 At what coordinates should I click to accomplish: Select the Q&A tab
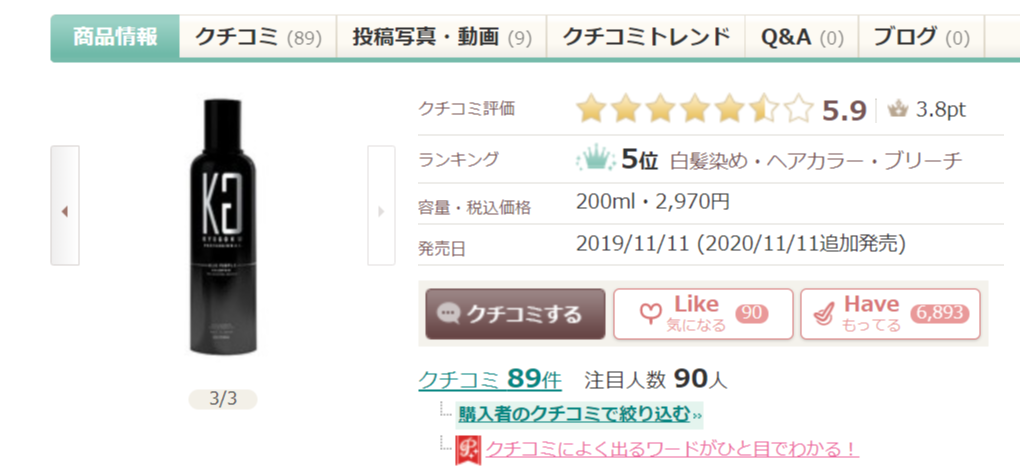click(x=802, y=38)
